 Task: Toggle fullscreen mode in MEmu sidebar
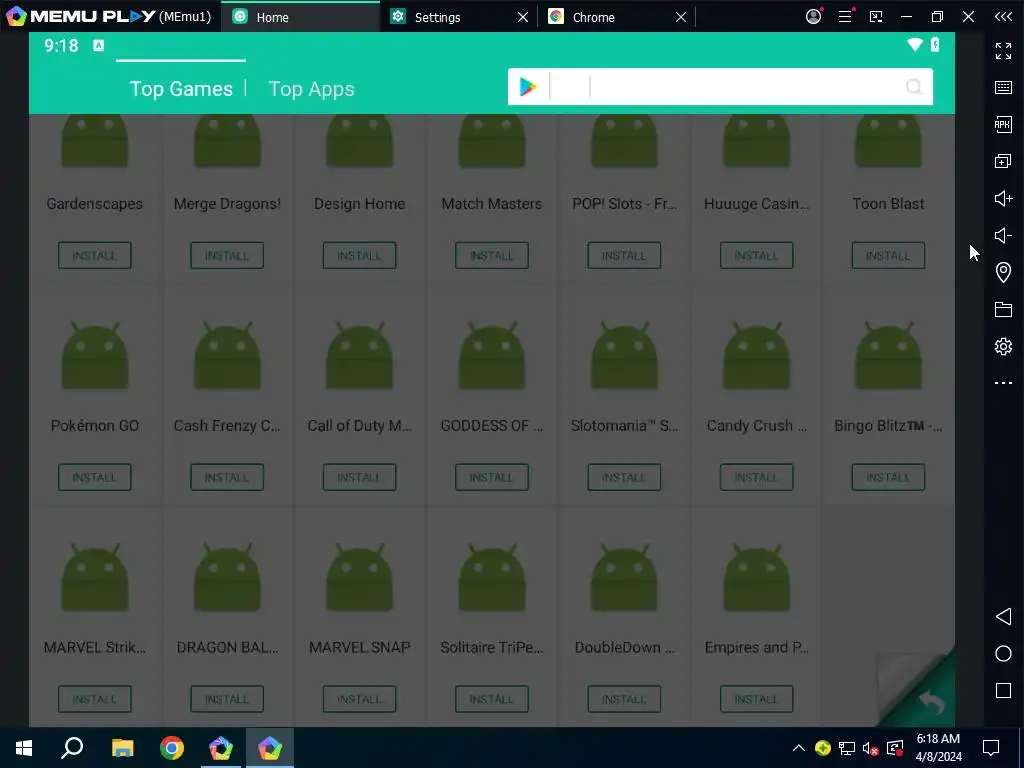click(1003, 50)
